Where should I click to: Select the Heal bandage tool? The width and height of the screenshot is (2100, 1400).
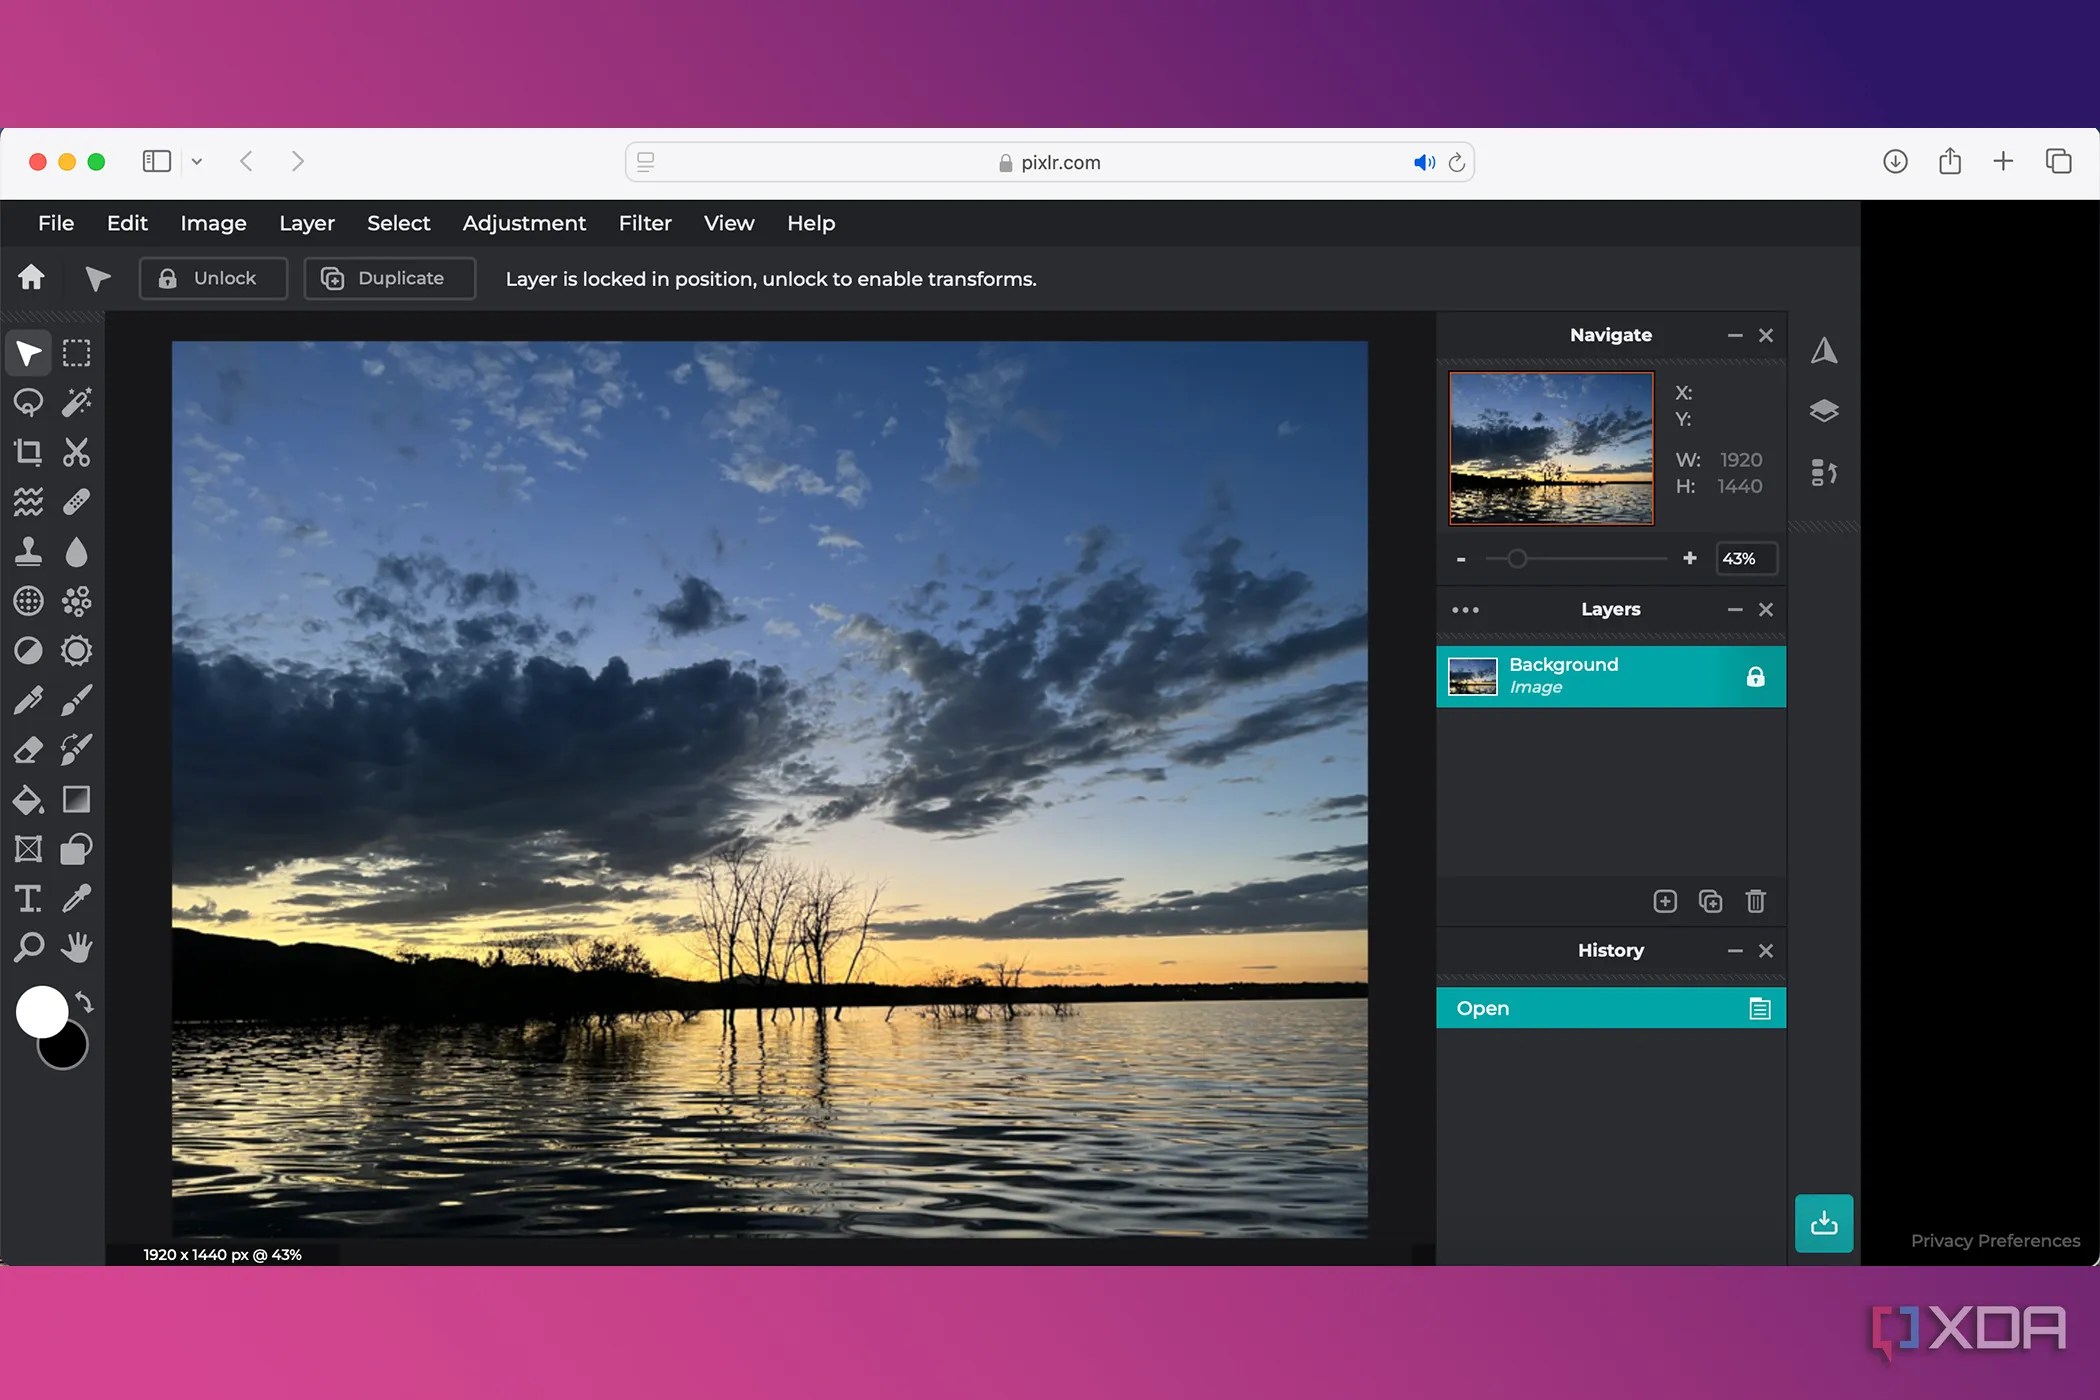point(76,501)
